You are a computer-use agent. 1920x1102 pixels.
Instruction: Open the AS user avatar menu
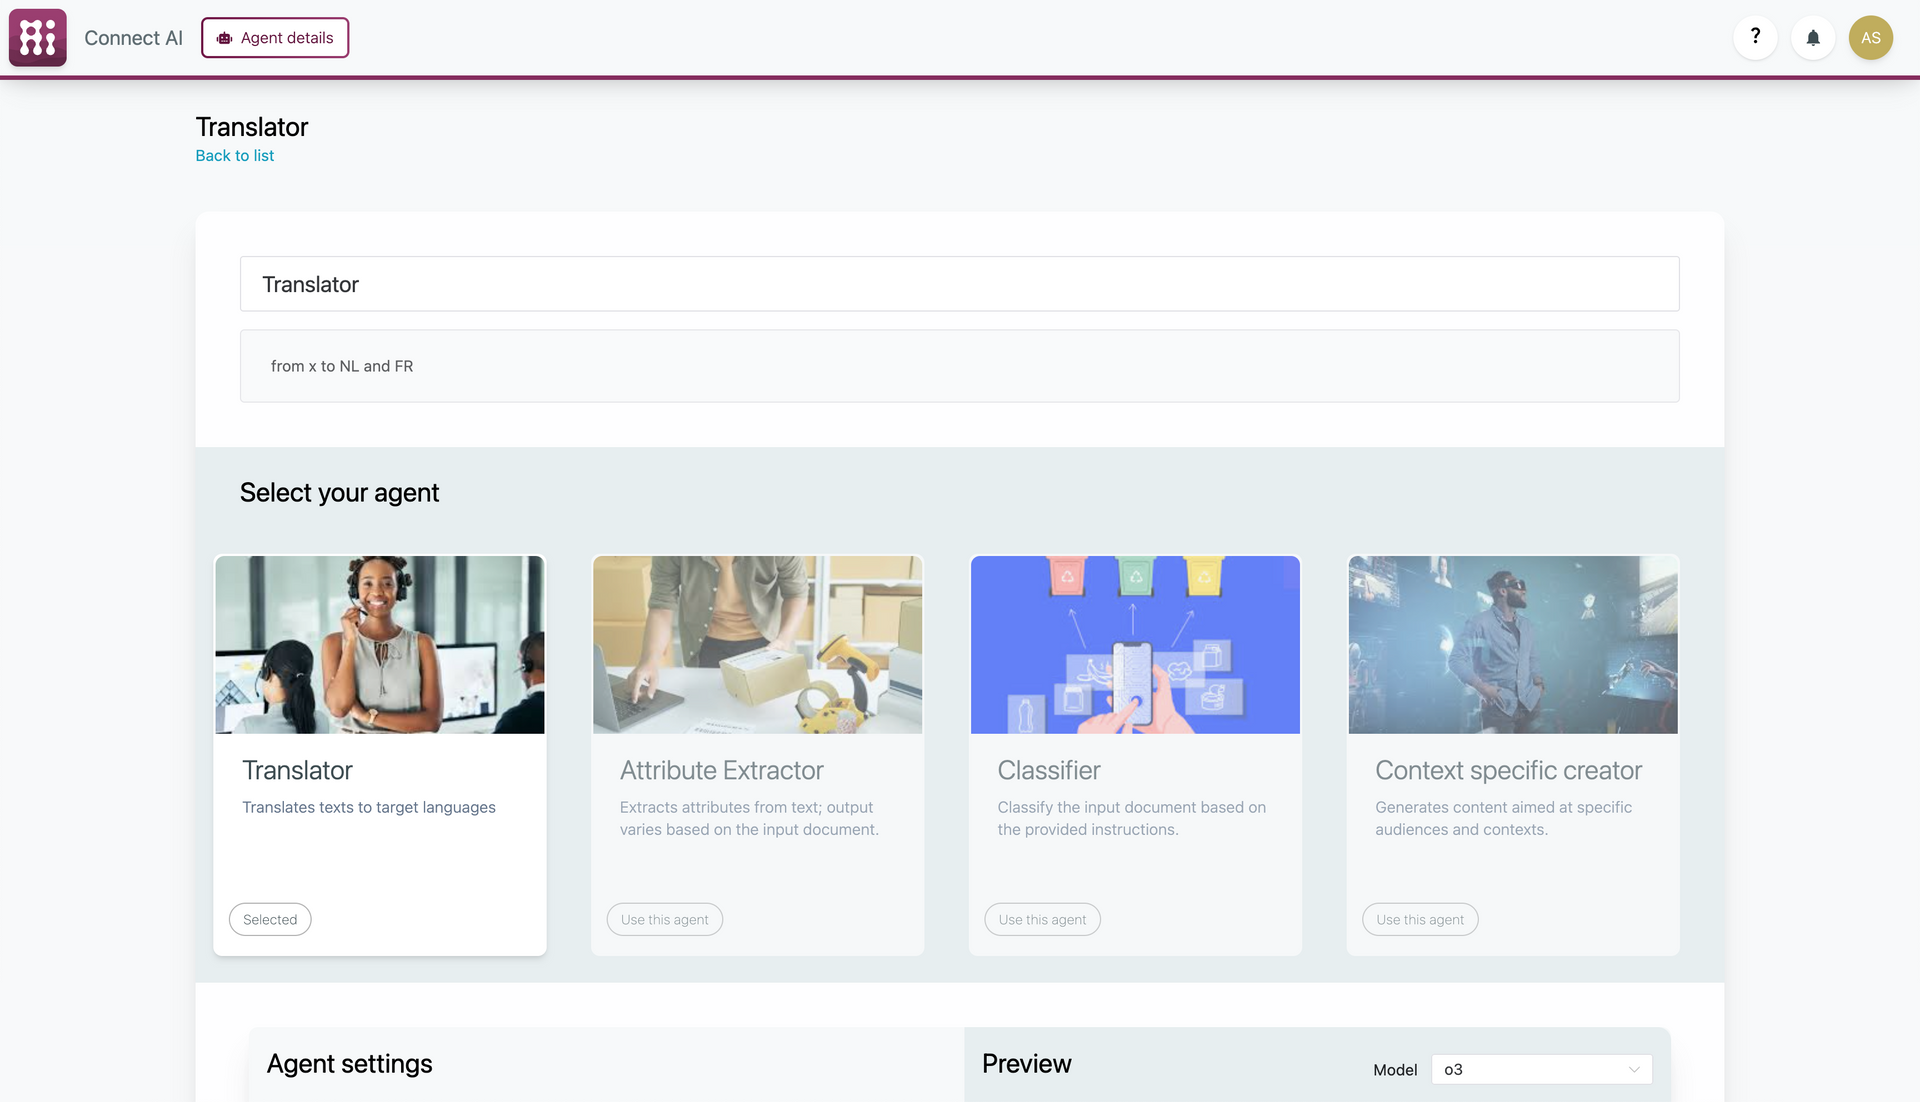(x=1870, y=38)
